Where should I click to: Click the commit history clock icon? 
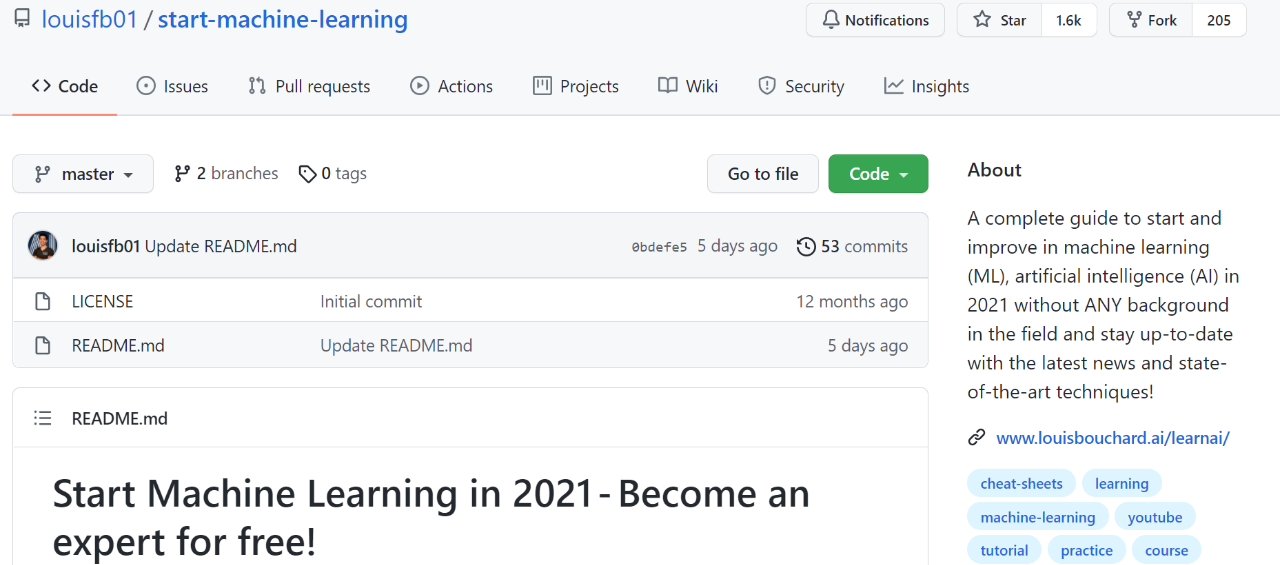click(x=806, y=247)
